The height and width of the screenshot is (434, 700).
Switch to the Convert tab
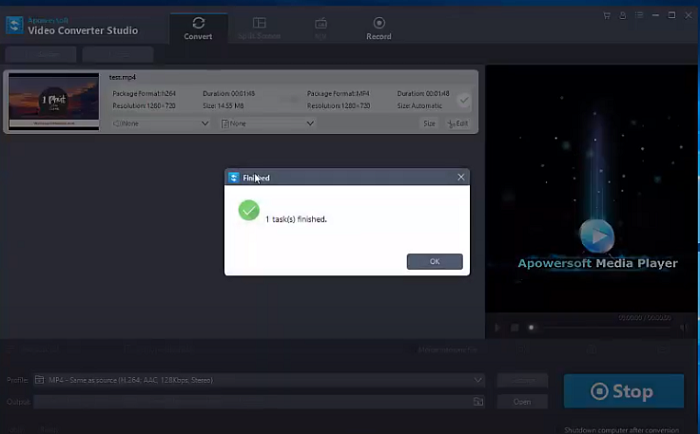(198, 29)
